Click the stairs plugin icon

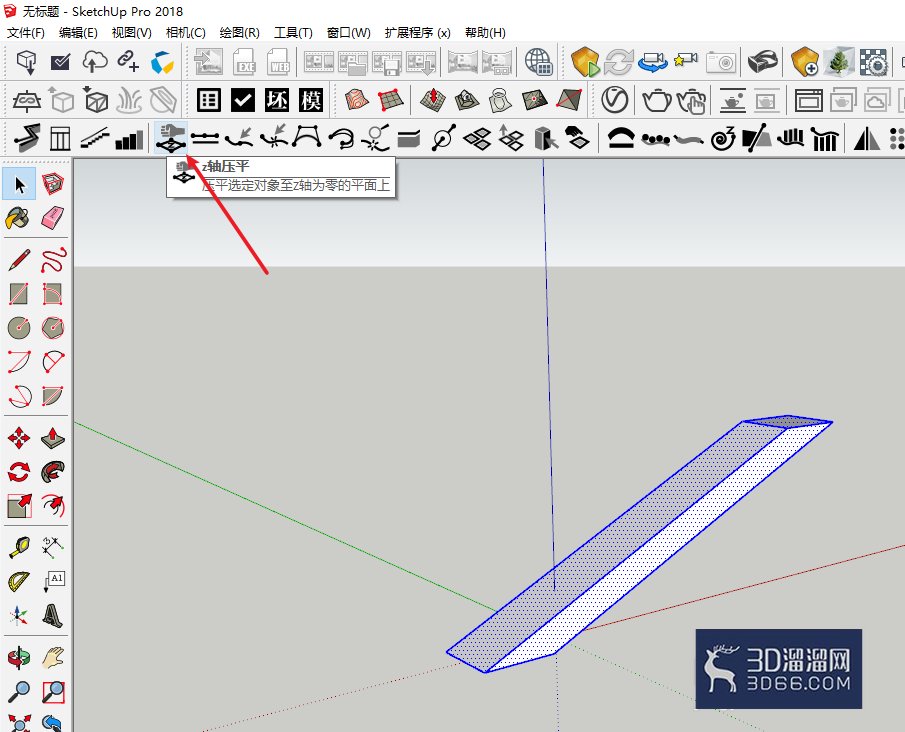coord(95,139)
